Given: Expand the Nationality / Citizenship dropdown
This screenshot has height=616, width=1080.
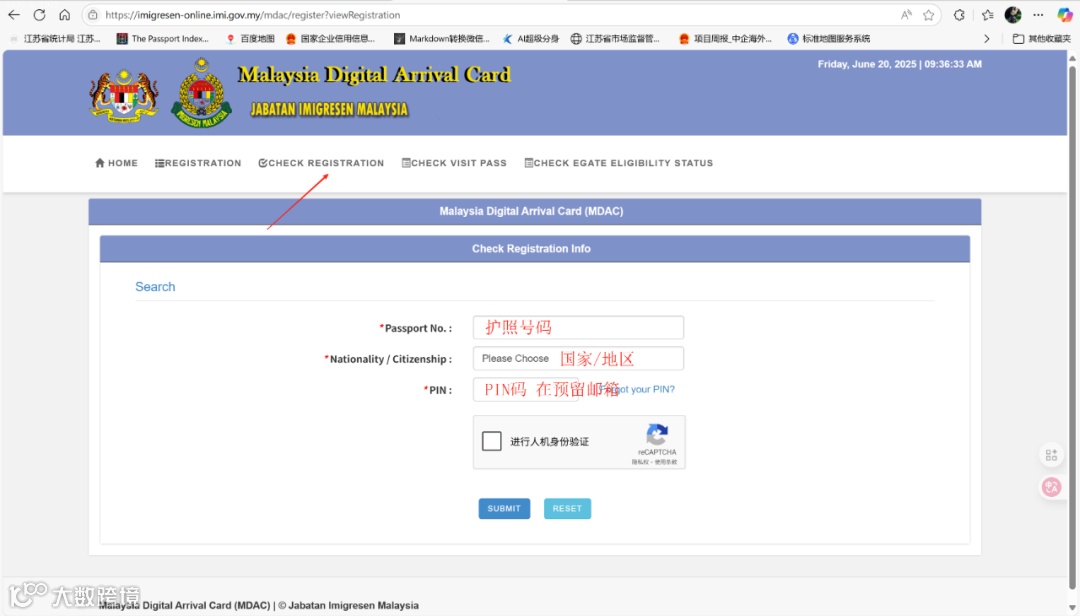Looking at the screenshot, I should [x=579, y=358].
